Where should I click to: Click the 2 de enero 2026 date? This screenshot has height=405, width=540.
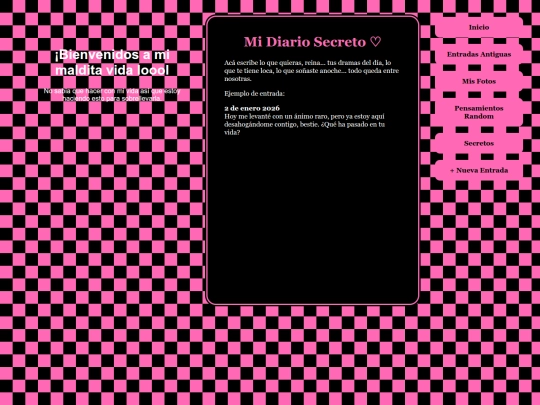click(252, 108)
